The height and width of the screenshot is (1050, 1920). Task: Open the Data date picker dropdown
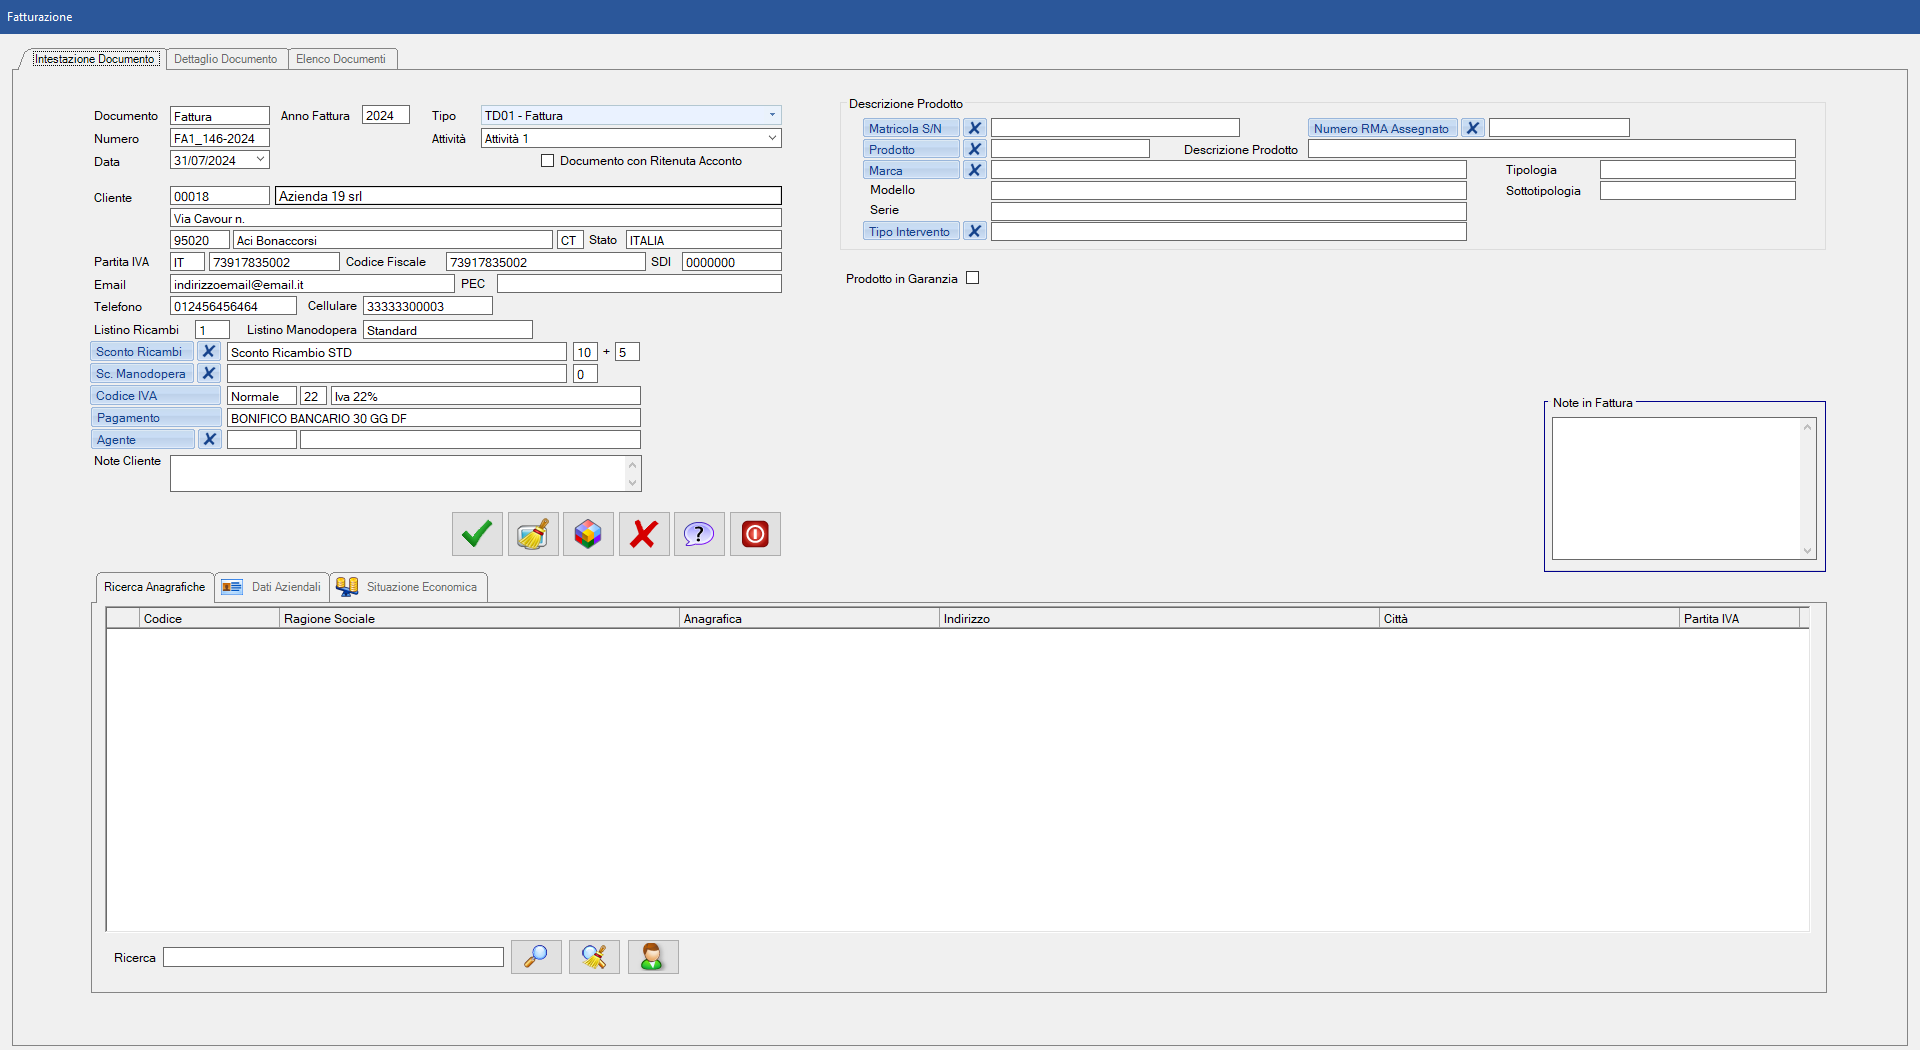[260, 160]
